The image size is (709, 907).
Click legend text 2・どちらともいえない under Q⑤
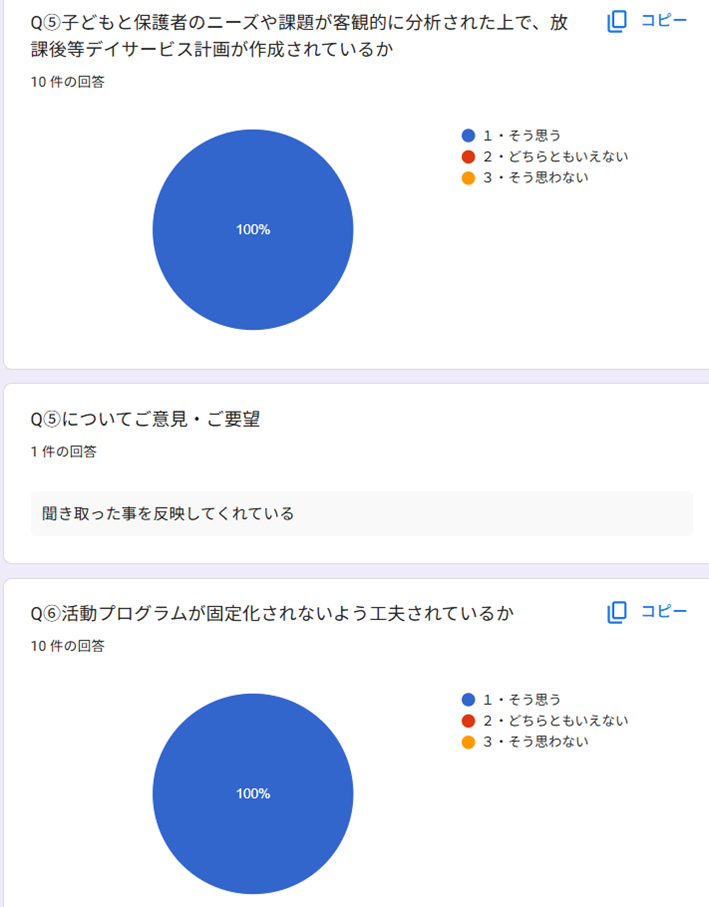click(x=555, y=156)
